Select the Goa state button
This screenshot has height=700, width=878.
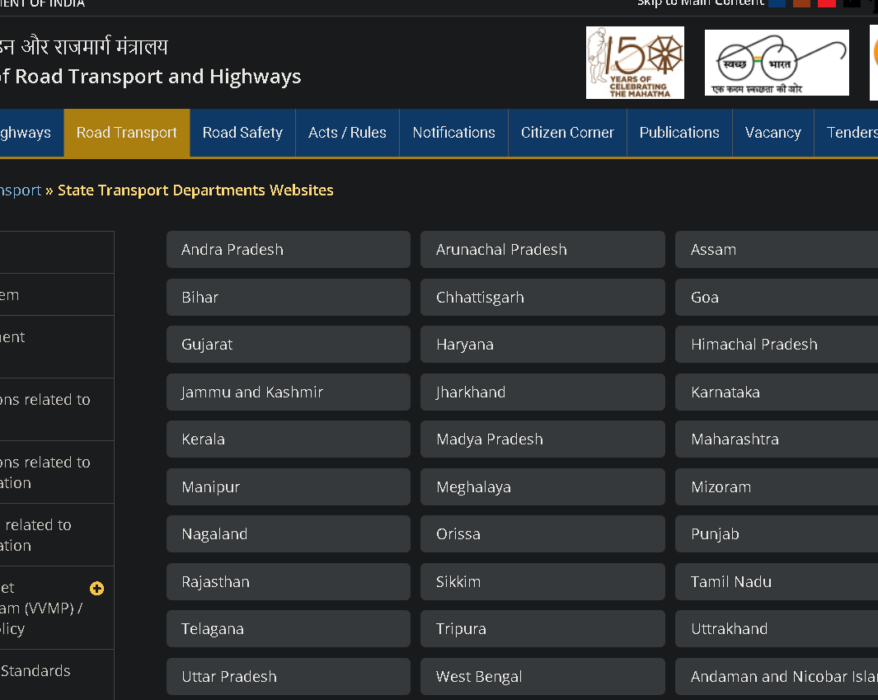pos(777,297)
